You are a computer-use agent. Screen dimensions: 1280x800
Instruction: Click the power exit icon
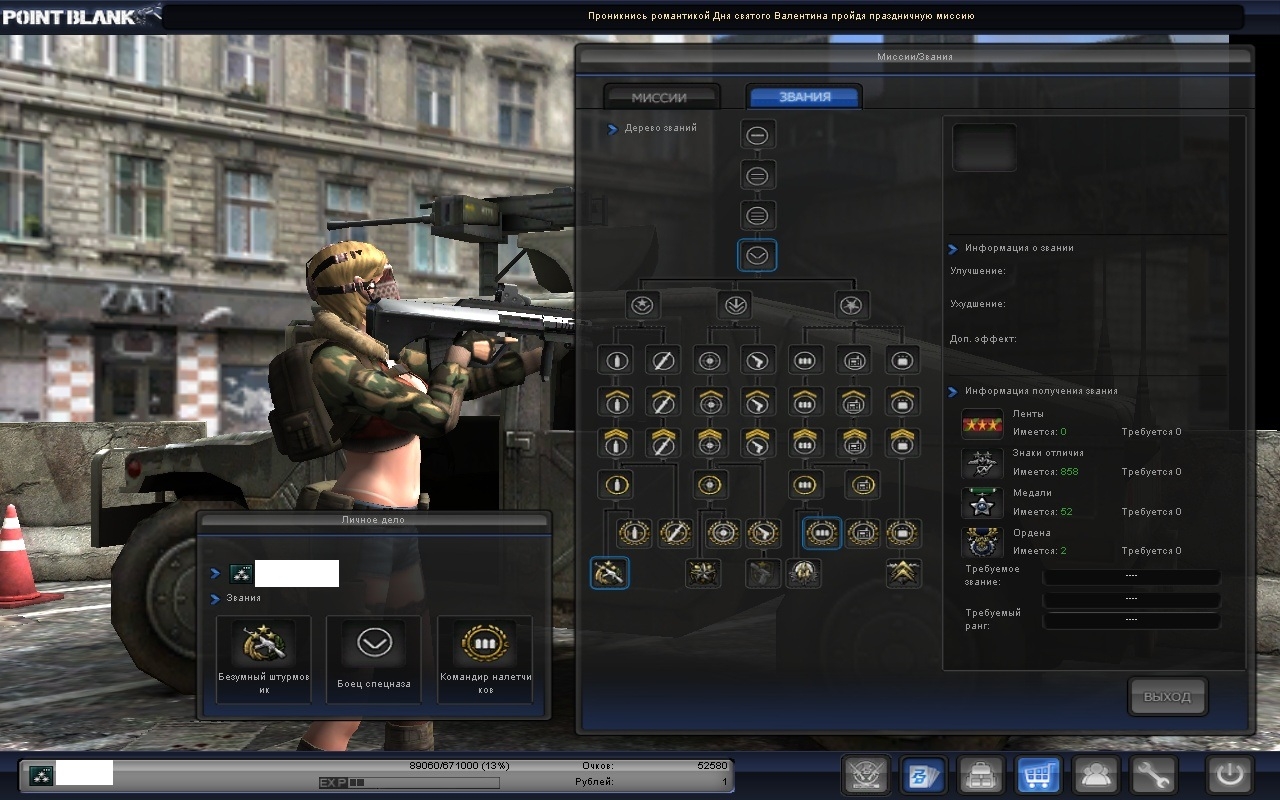point(1229,775)
